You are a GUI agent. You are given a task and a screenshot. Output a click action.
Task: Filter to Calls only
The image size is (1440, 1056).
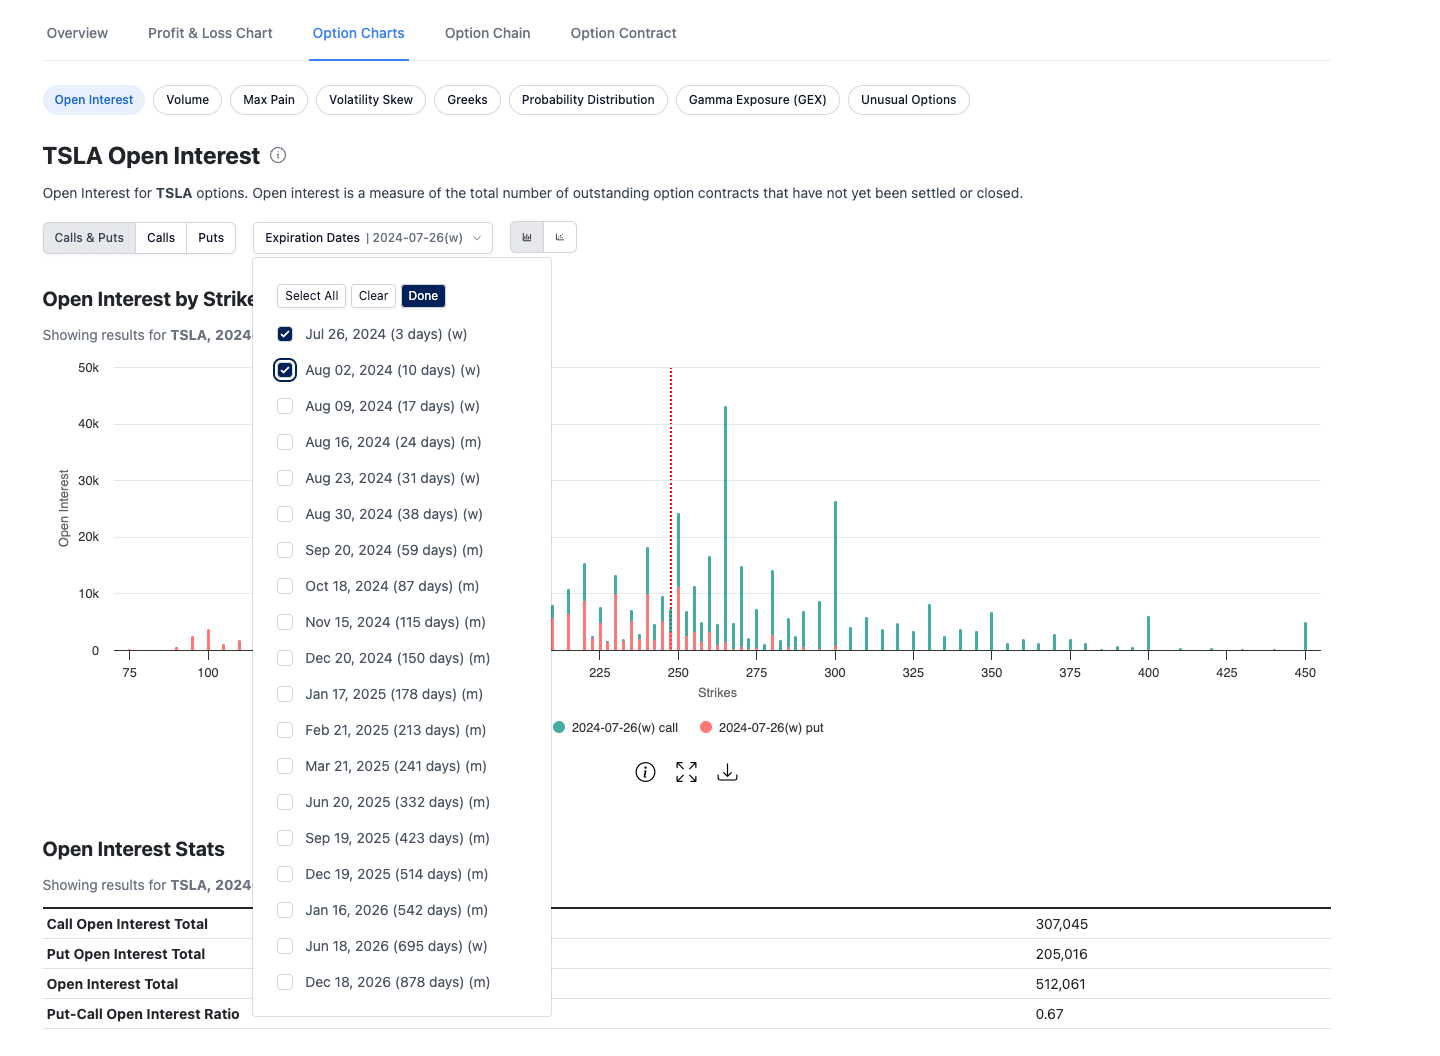pos(161,238)
